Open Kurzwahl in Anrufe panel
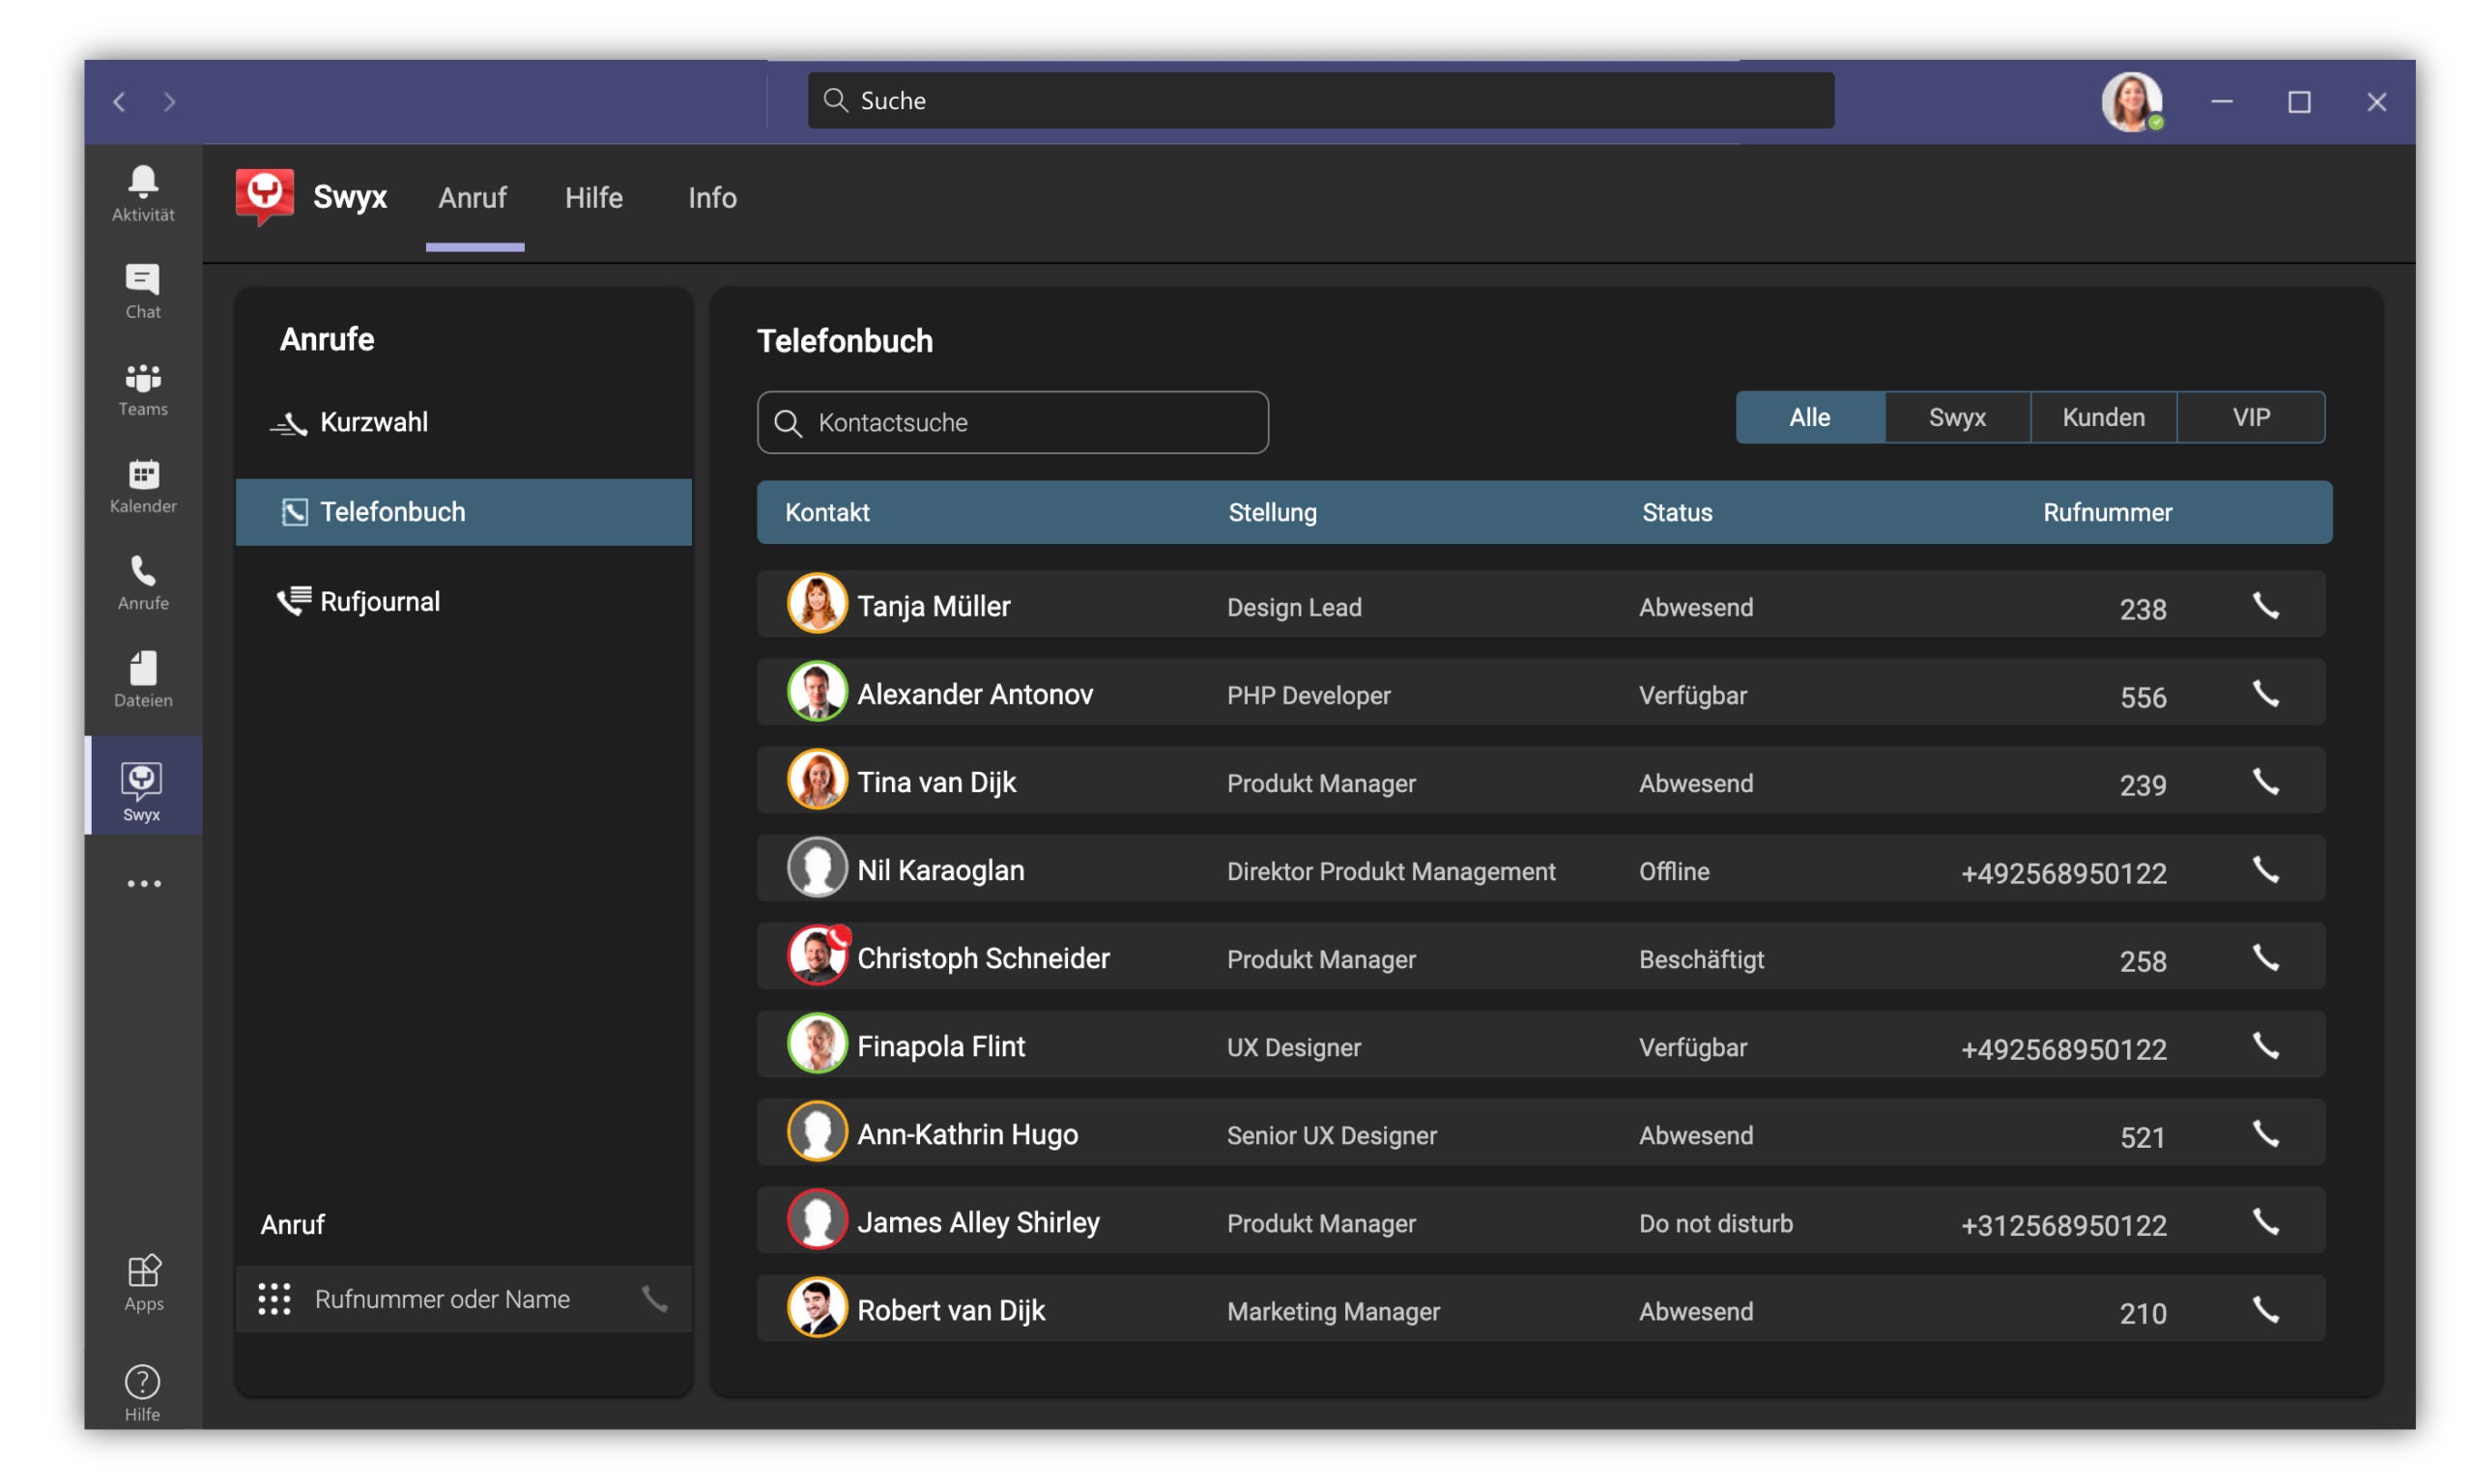2474x1484 pixels. click(373, 422)
